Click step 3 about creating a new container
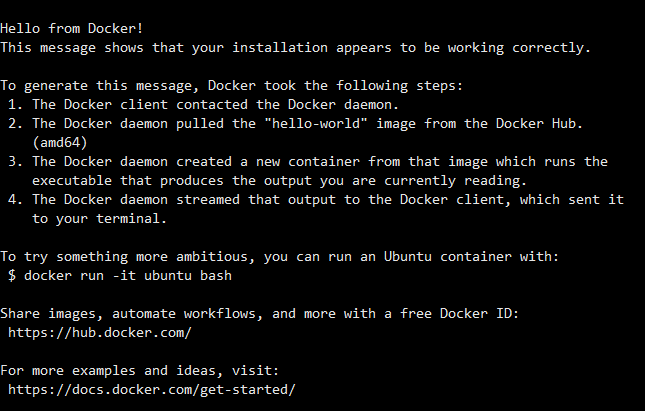The image size is (645, 411). tap(308, 162)
